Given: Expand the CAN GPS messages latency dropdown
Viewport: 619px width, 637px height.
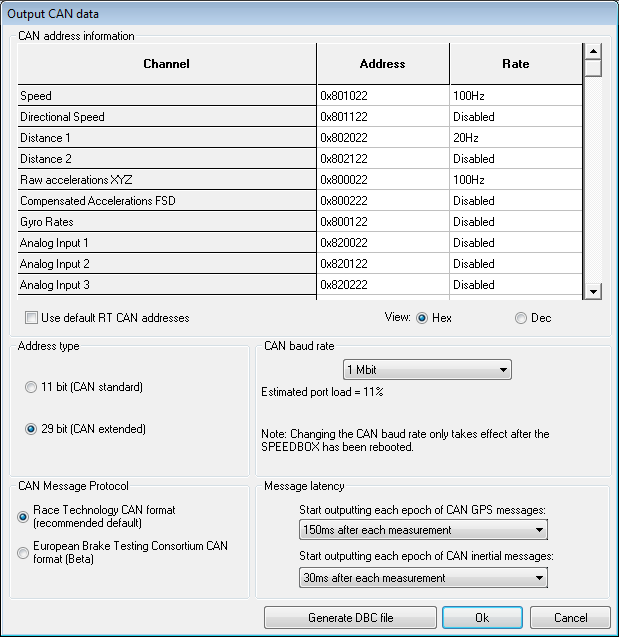Looking at the screenshot, I should tap(423, 530).
